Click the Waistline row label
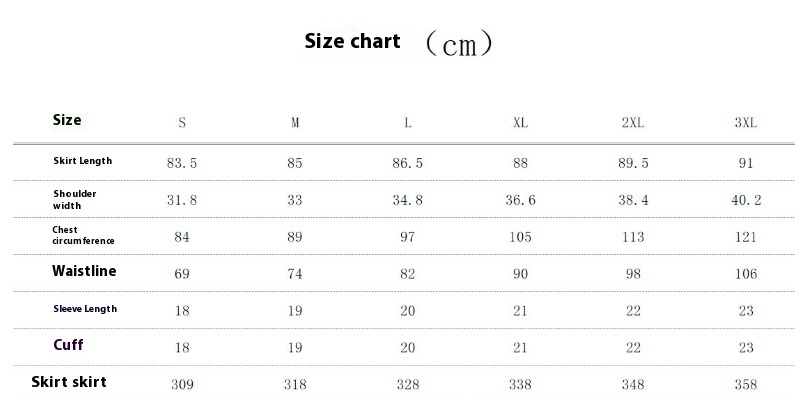This screenshot has height=399, width=795. 84,271
